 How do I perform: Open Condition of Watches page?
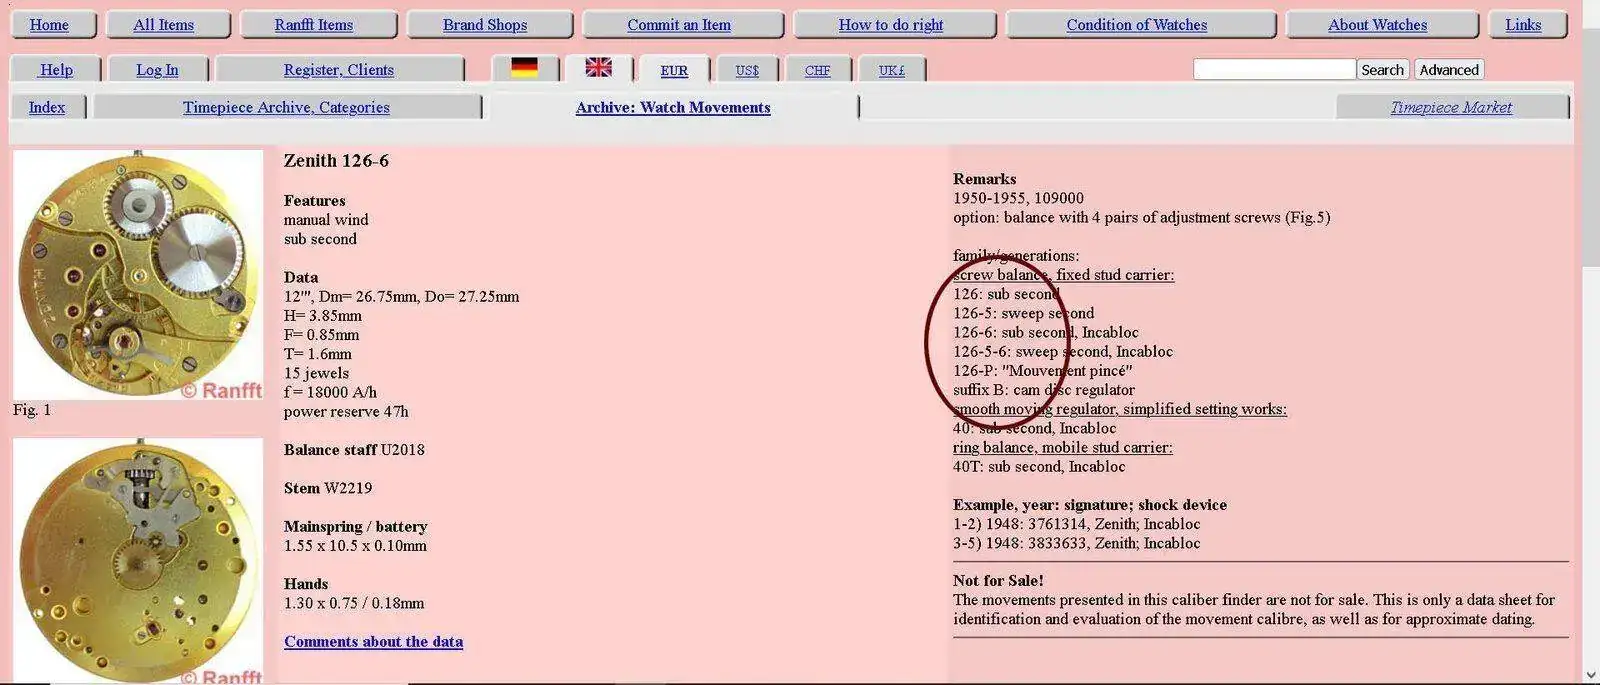(1137, 25)
